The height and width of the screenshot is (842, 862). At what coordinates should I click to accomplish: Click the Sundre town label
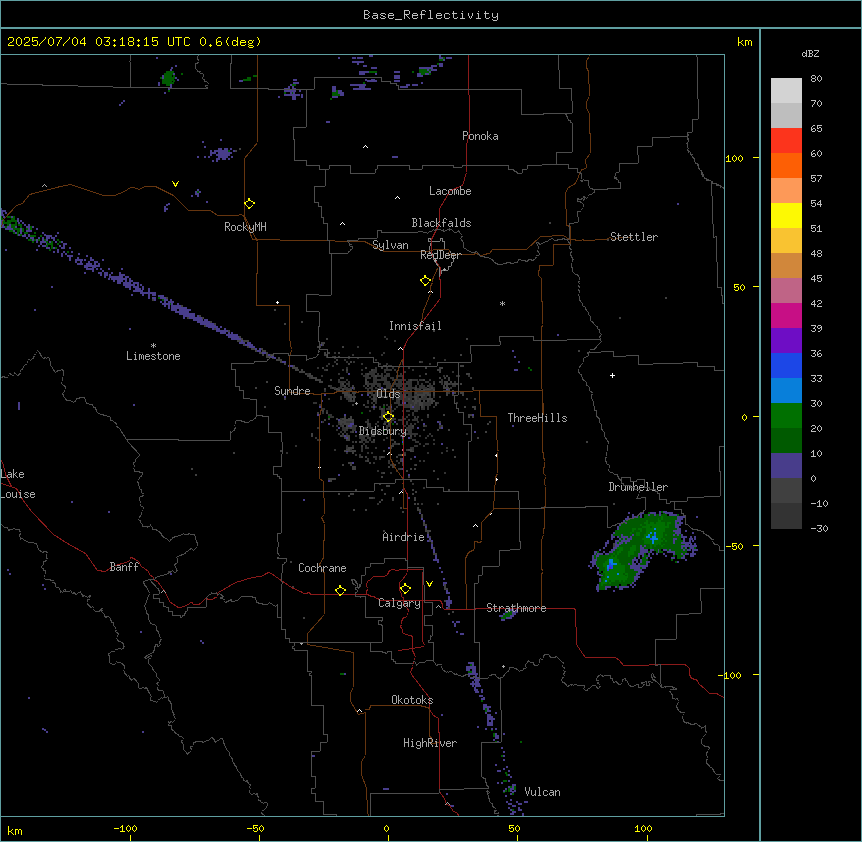click(x=292, y=391)
